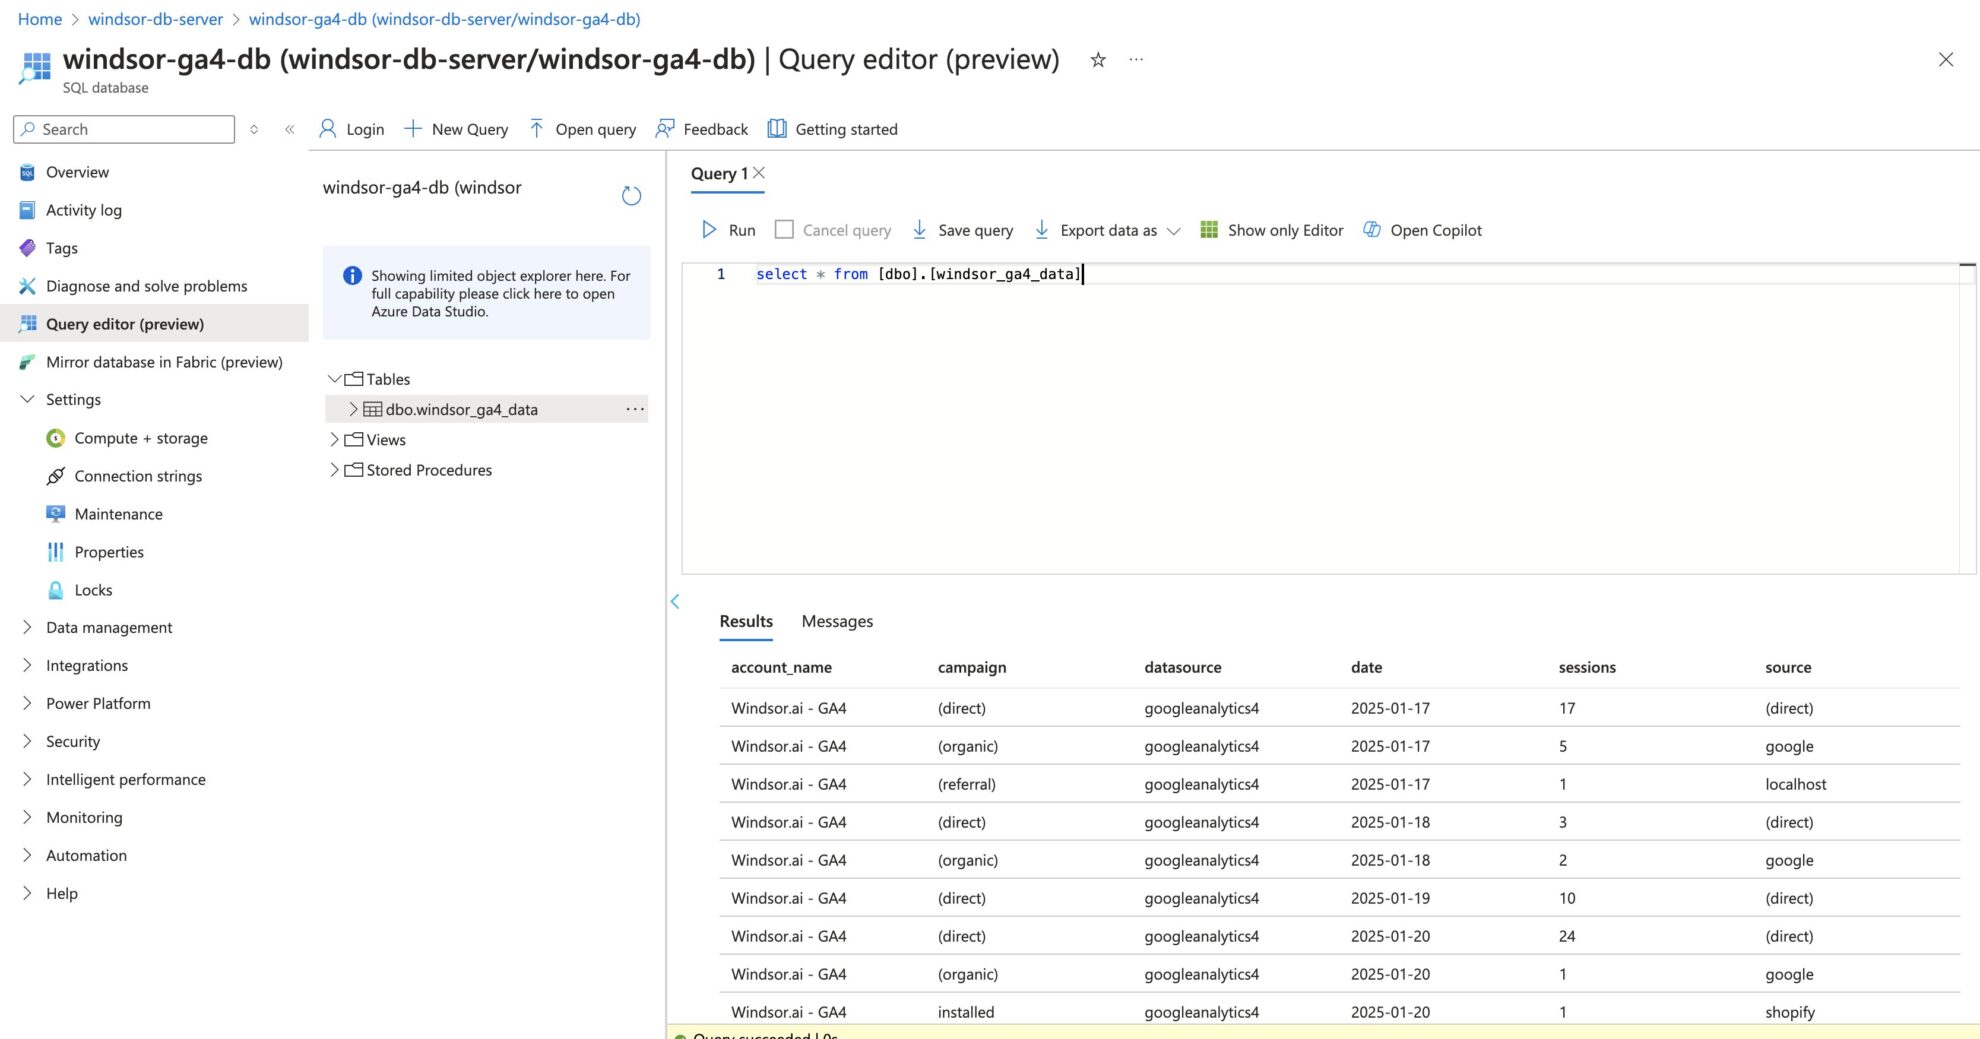Click the datasource column header

coord(1183,667)
